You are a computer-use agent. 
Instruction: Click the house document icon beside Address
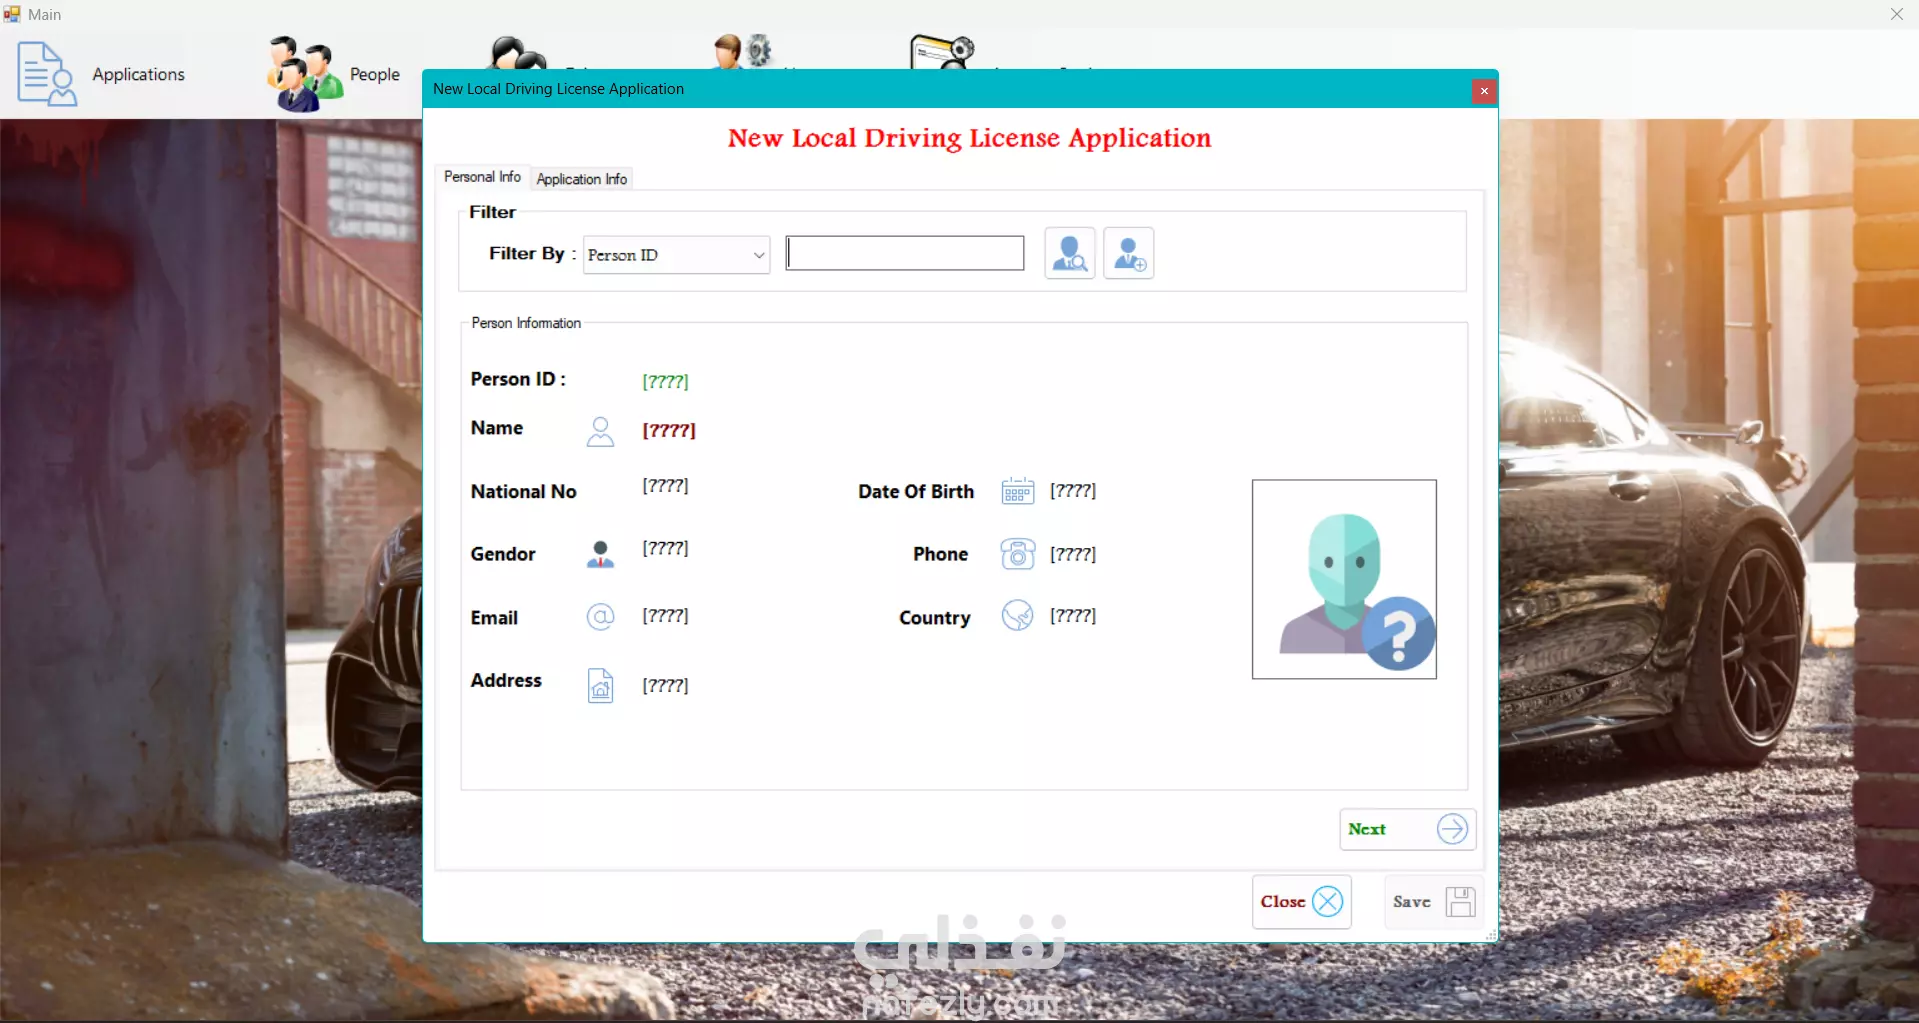point(600,685)
